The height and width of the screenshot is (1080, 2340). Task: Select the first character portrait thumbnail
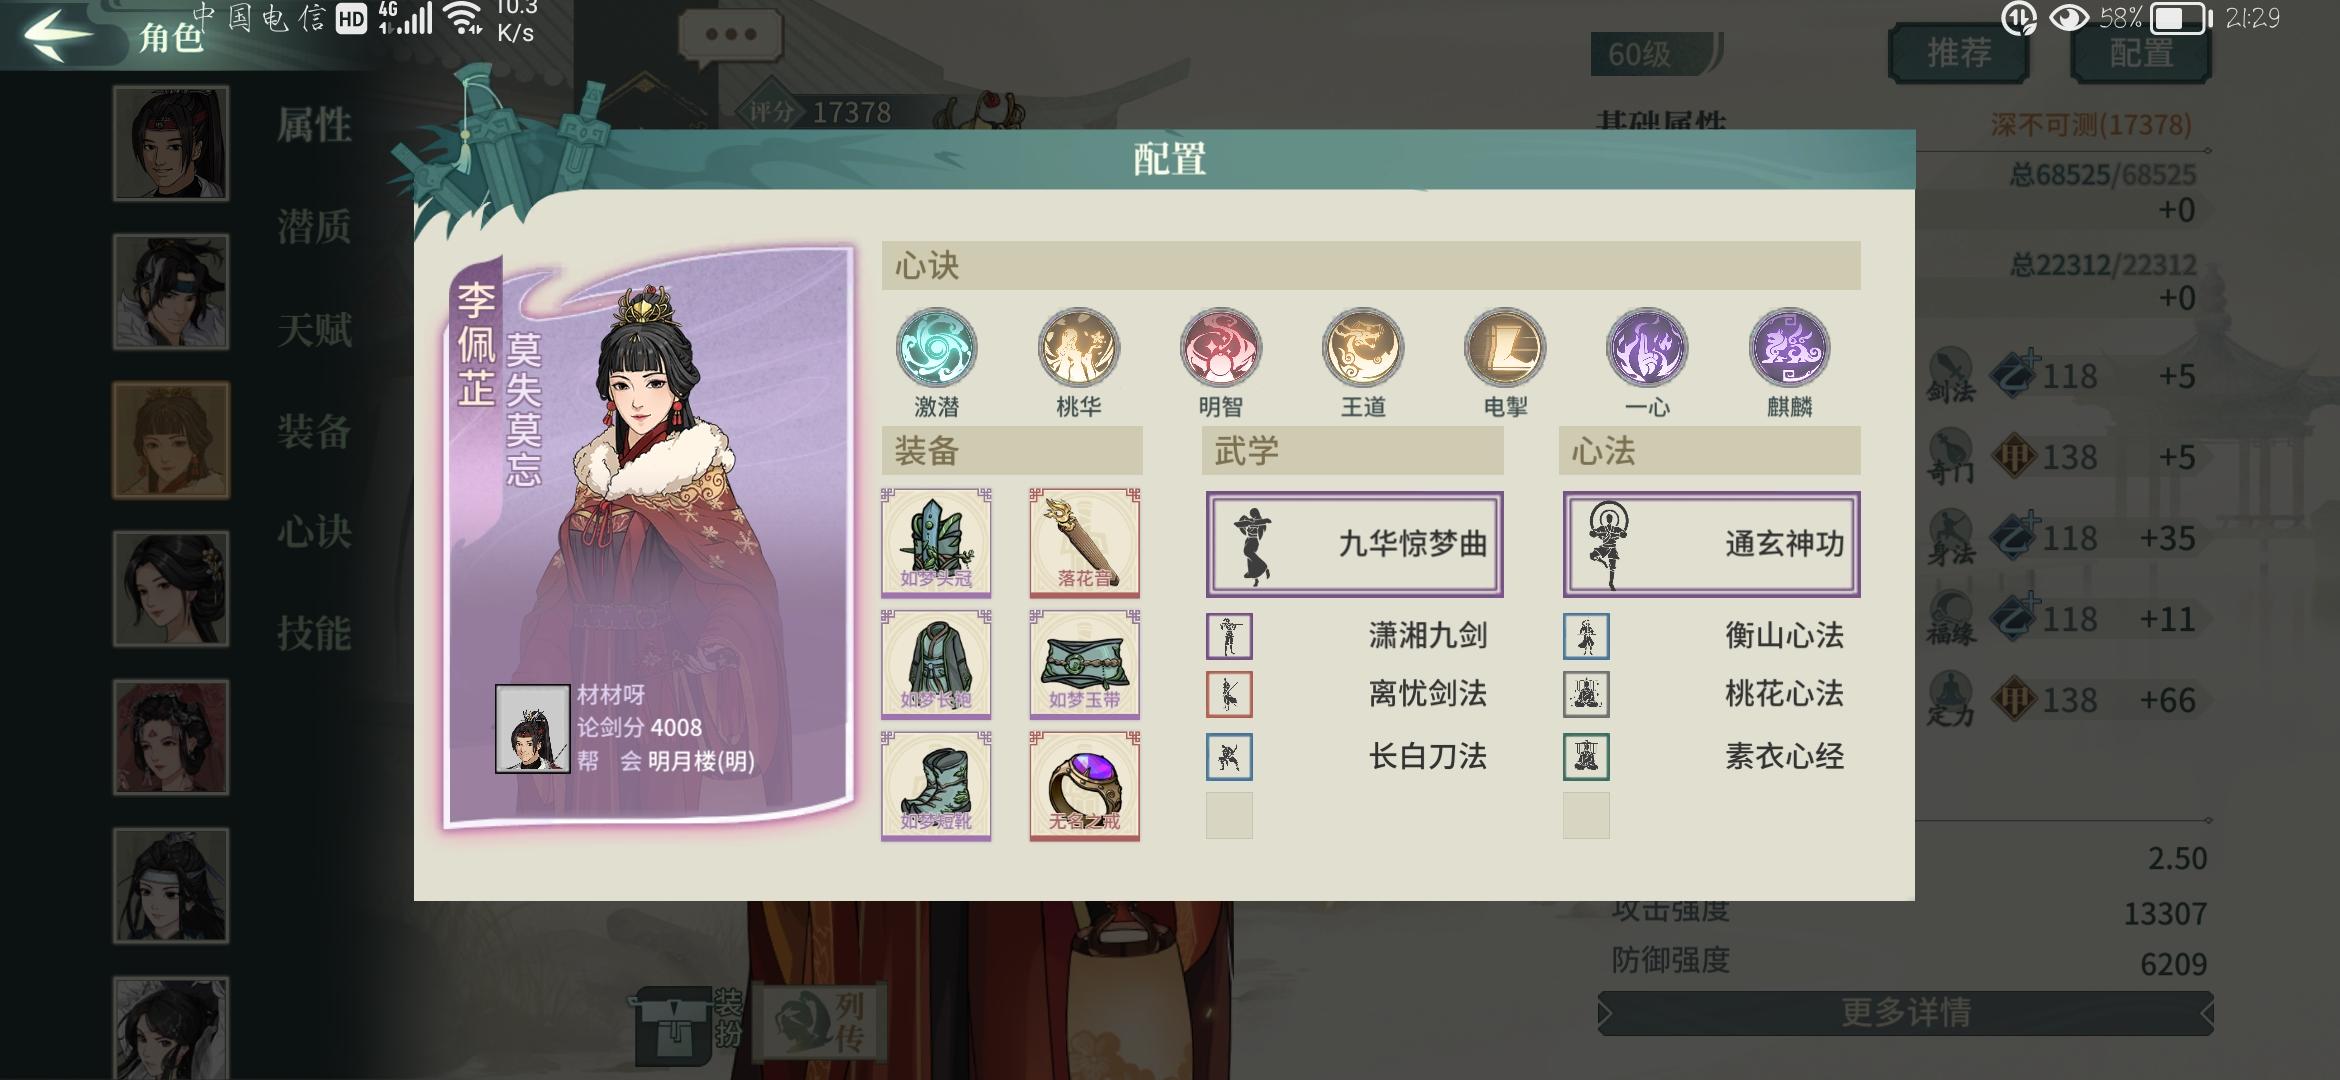(x=171, y=143)
